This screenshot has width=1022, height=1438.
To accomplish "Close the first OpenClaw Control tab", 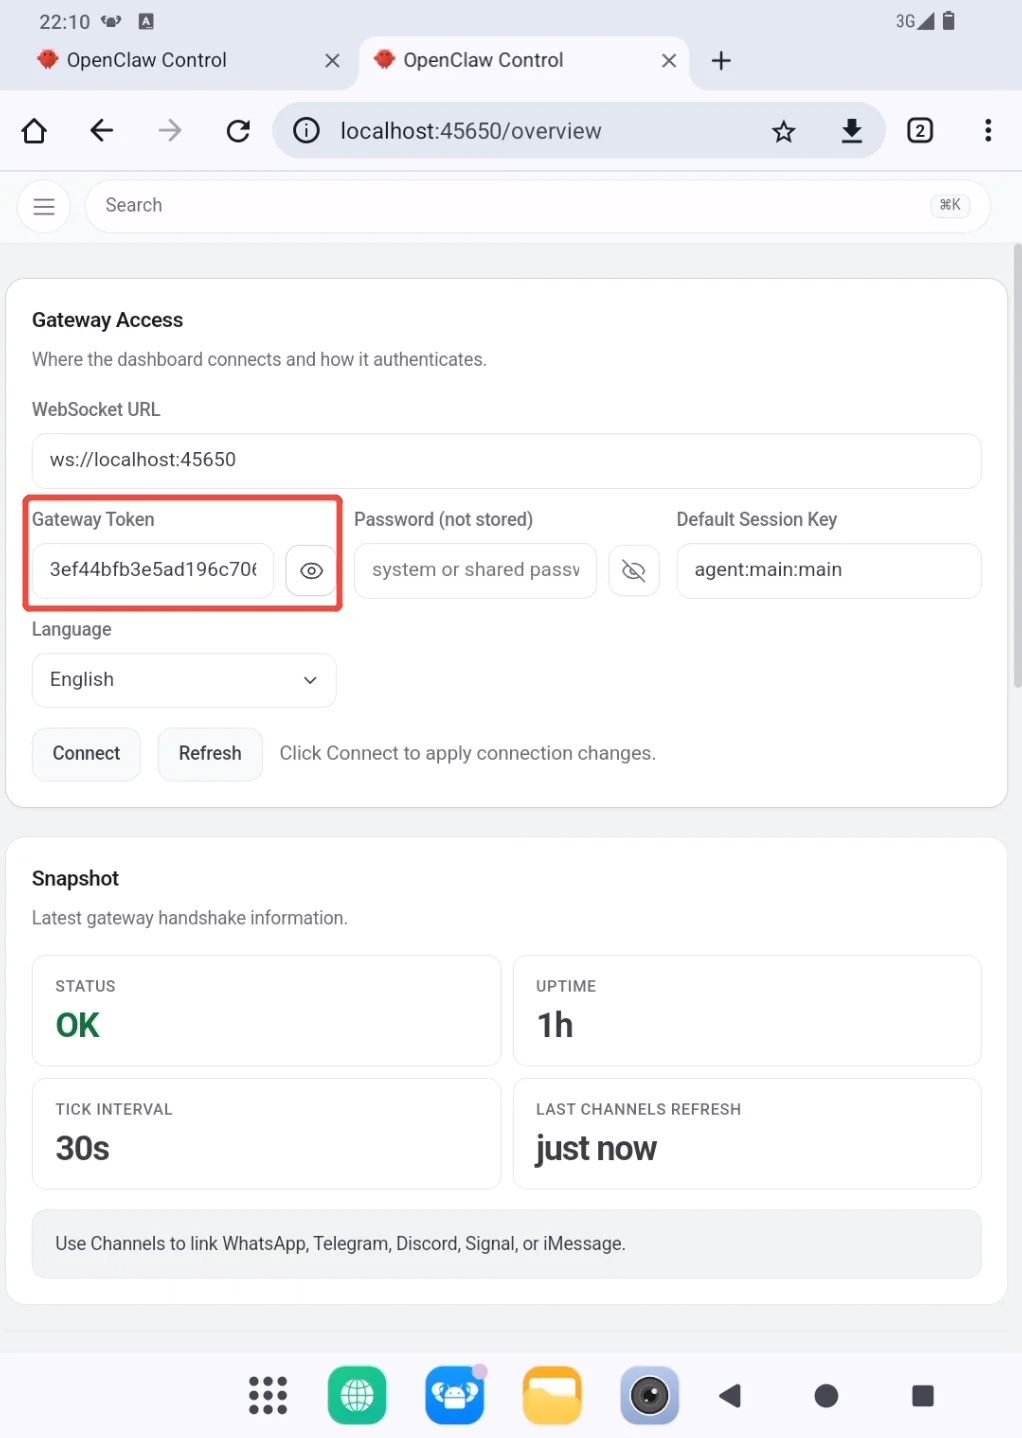I will point(332,61).
